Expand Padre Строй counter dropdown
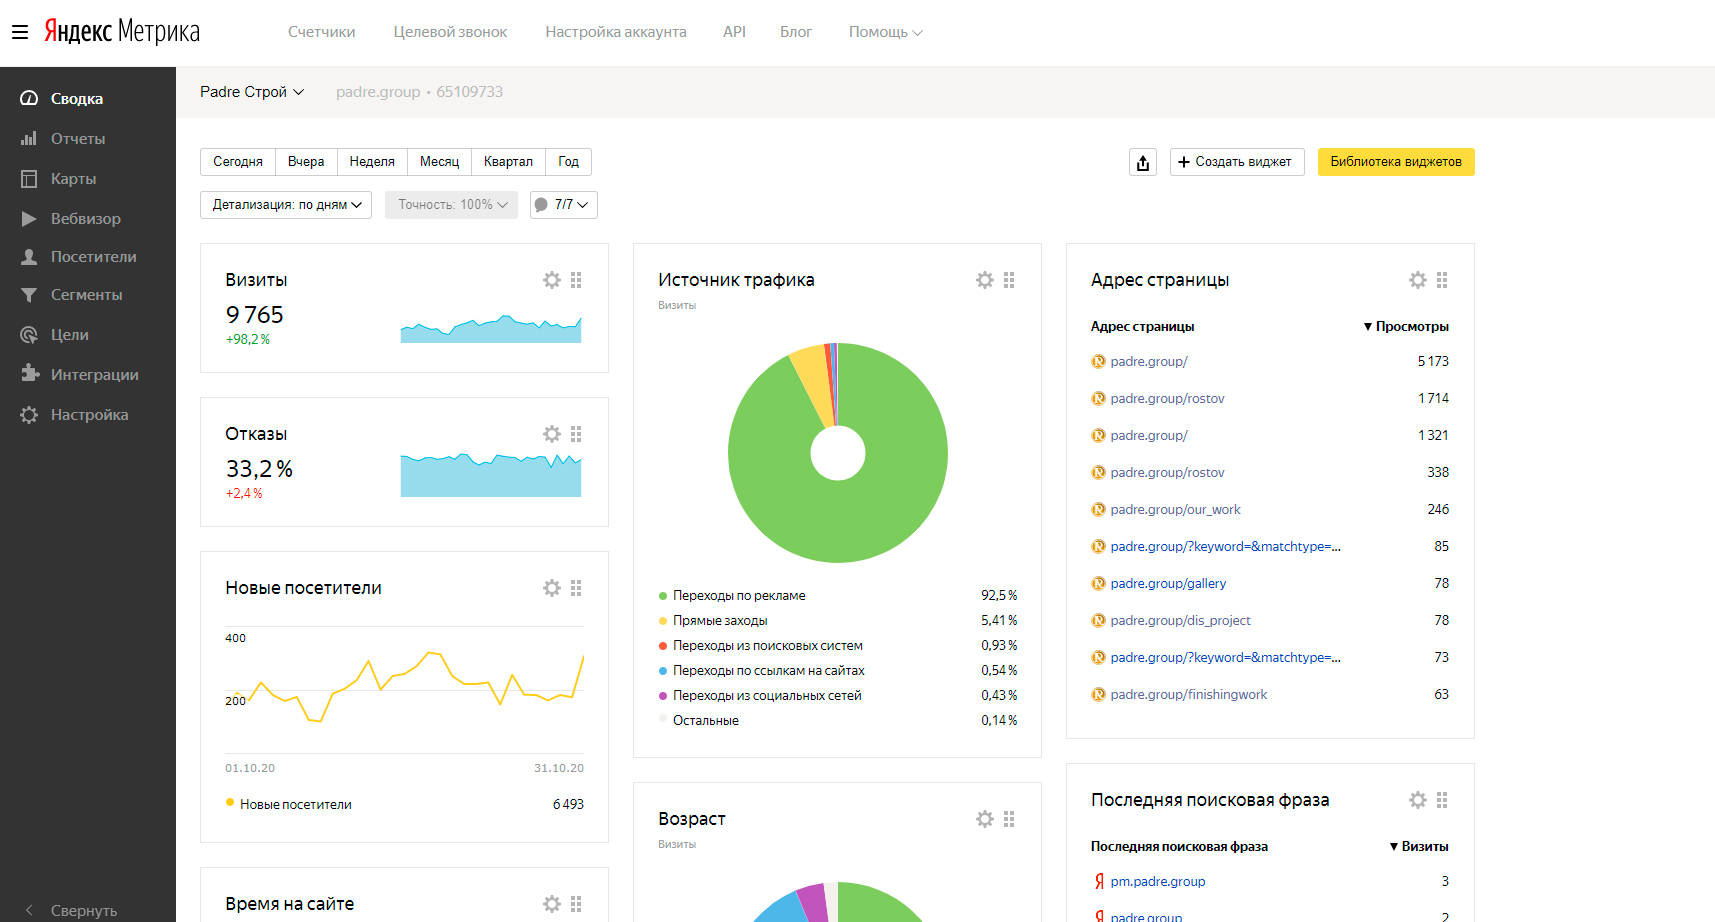This screenshot has height=922, width=1715. click(x=252, y=92)
